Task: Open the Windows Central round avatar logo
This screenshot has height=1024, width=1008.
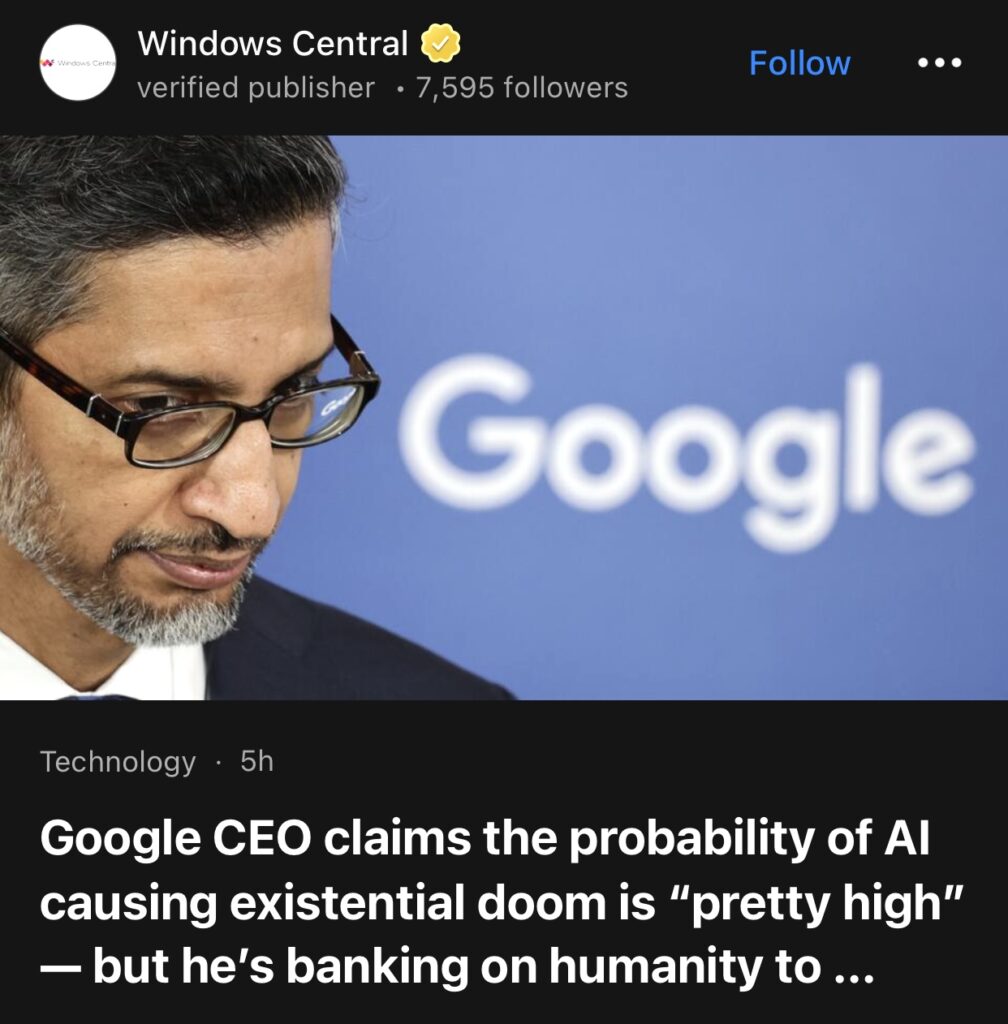Action: tap(78, 63)
